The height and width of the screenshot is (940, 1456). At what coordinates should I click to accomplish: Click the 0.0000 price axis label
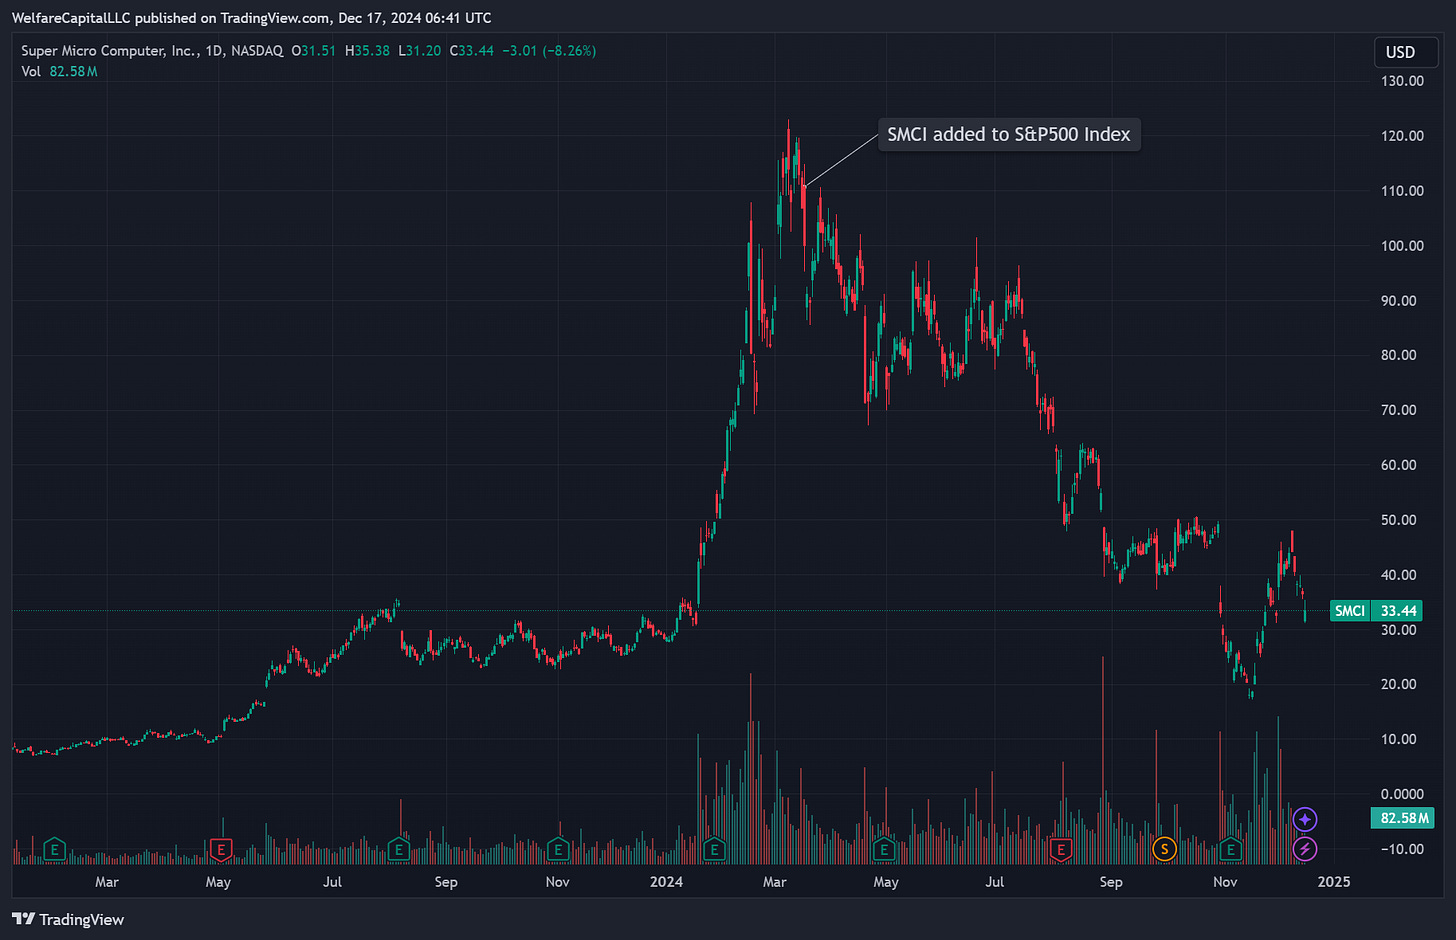[x=1402, y=794]
